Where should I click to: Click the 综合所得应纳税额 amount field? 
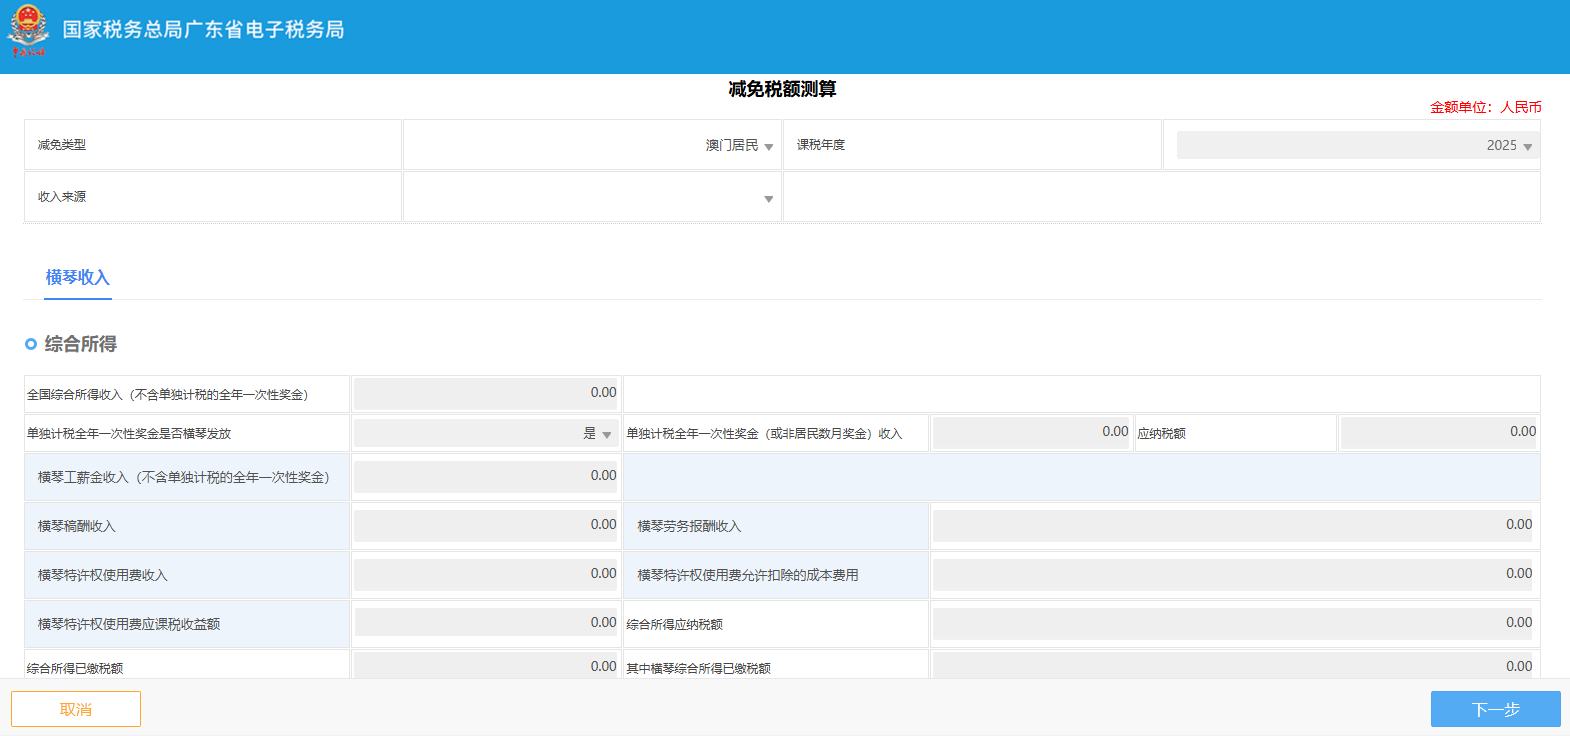click(x=1233, y=624)
